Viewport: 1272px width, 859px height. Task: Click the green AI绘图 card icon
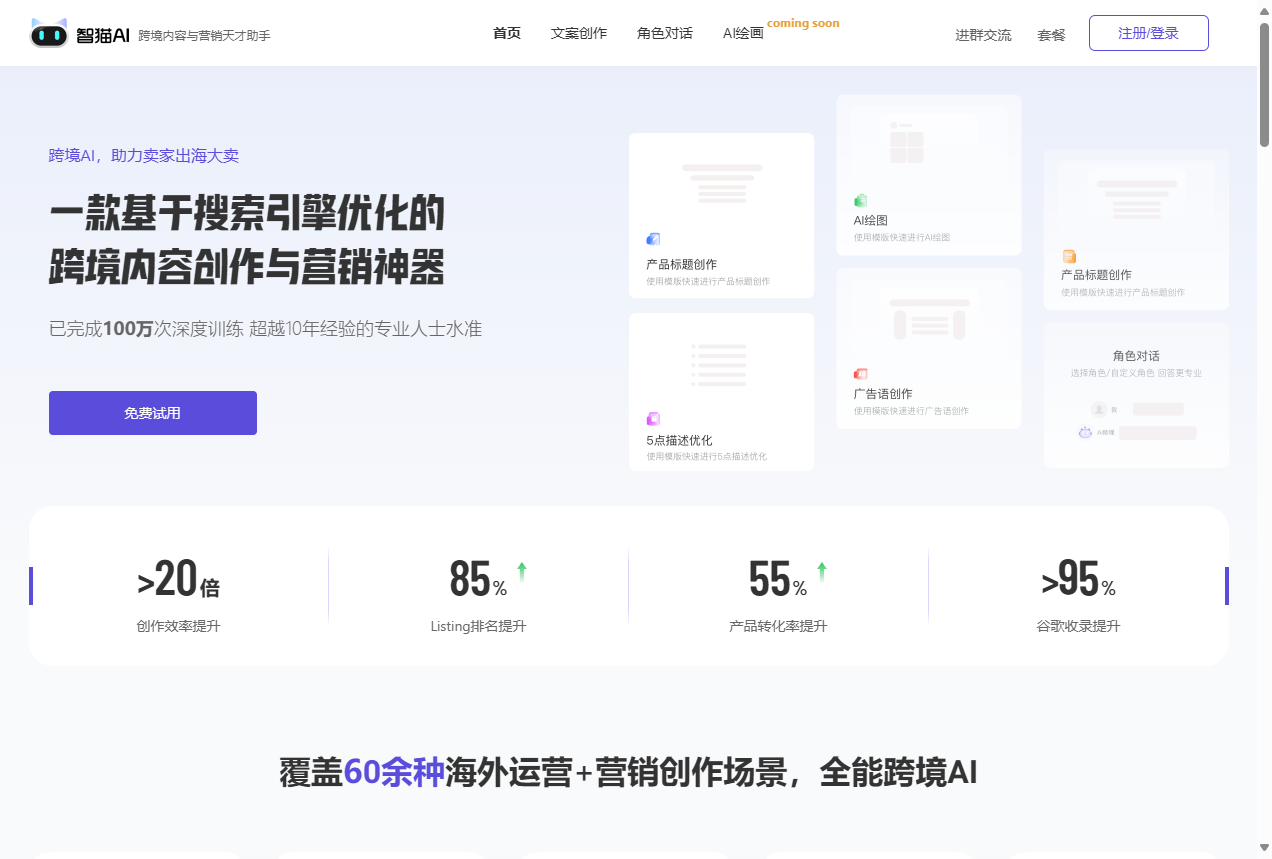pyautogui.click(x=860, y=200)
